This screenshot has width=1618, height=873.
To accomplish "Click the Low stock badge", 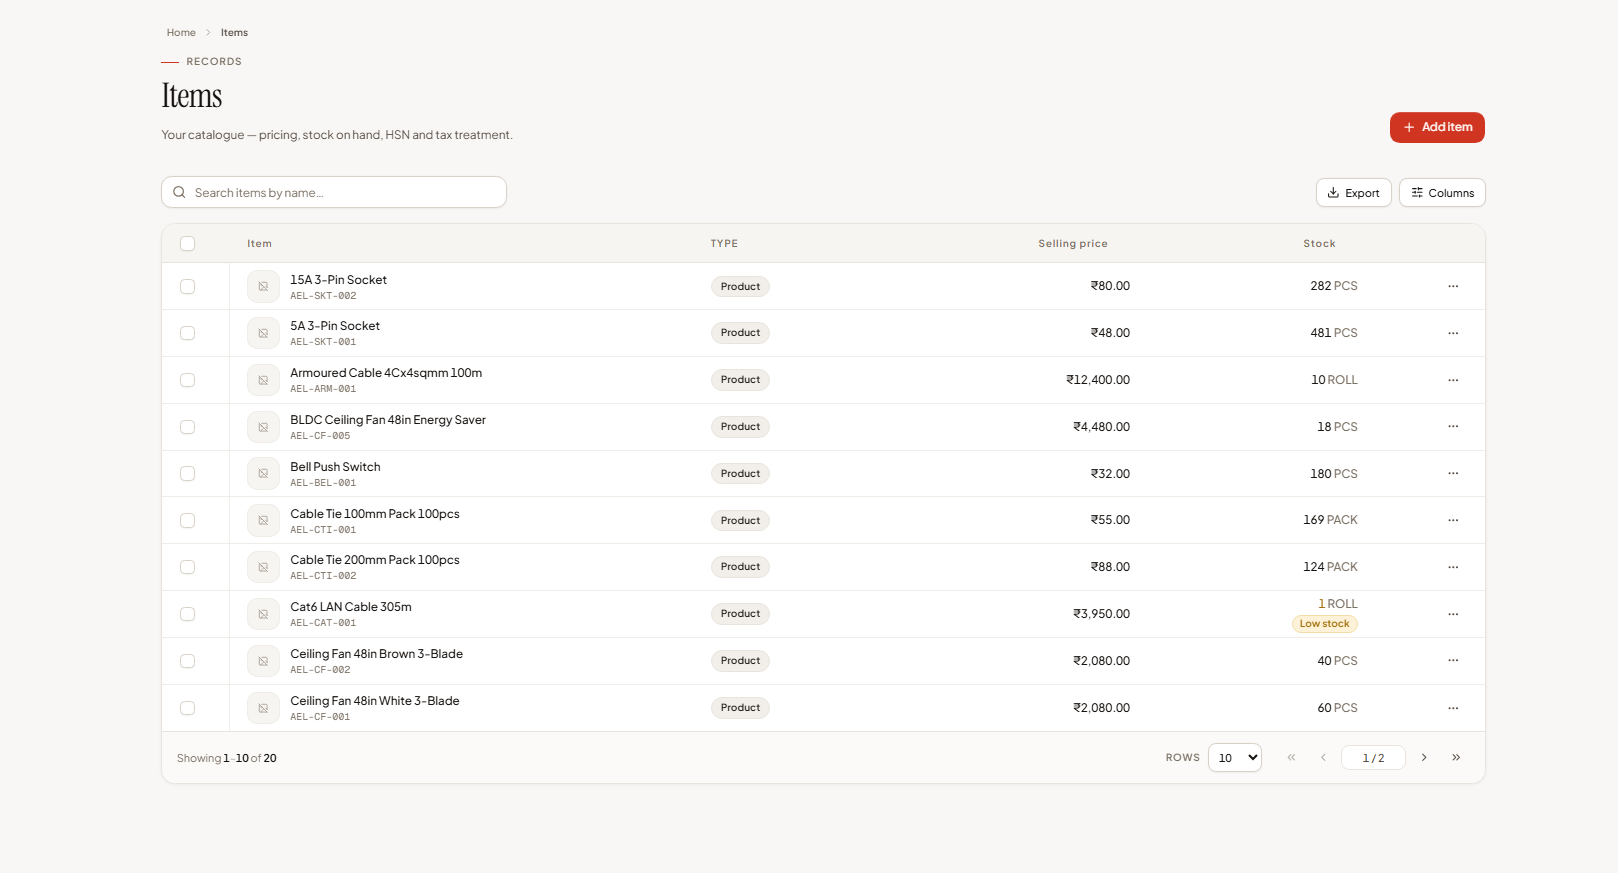I will click(x=1324, y=624).
